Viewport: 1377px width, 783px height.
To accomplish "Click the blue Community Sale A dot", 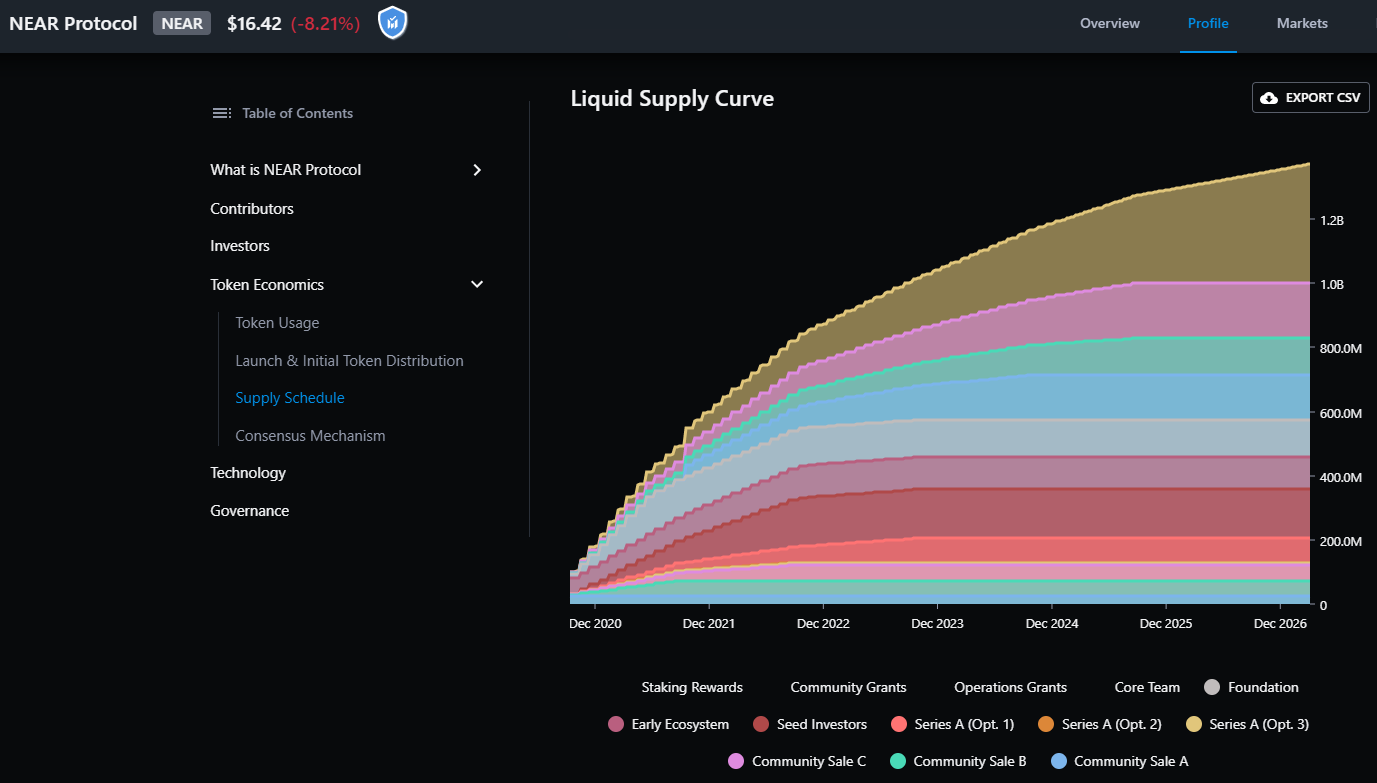I will pos(1058,761).
